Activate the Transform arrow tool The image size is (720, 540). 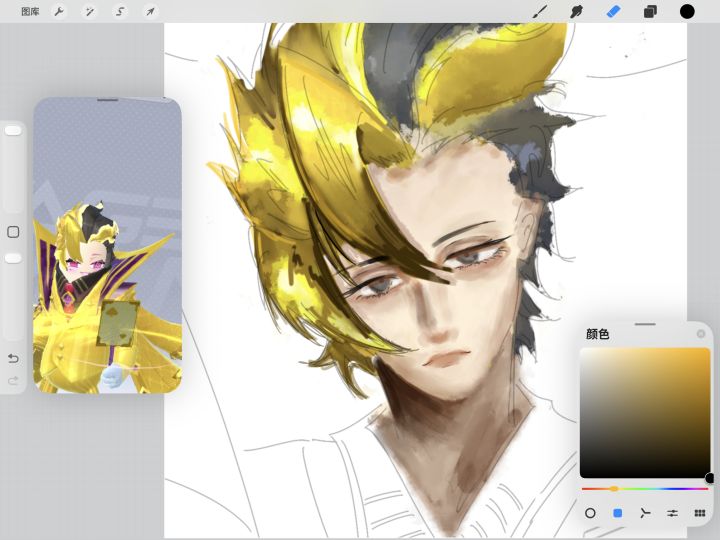tap(150, 12)
